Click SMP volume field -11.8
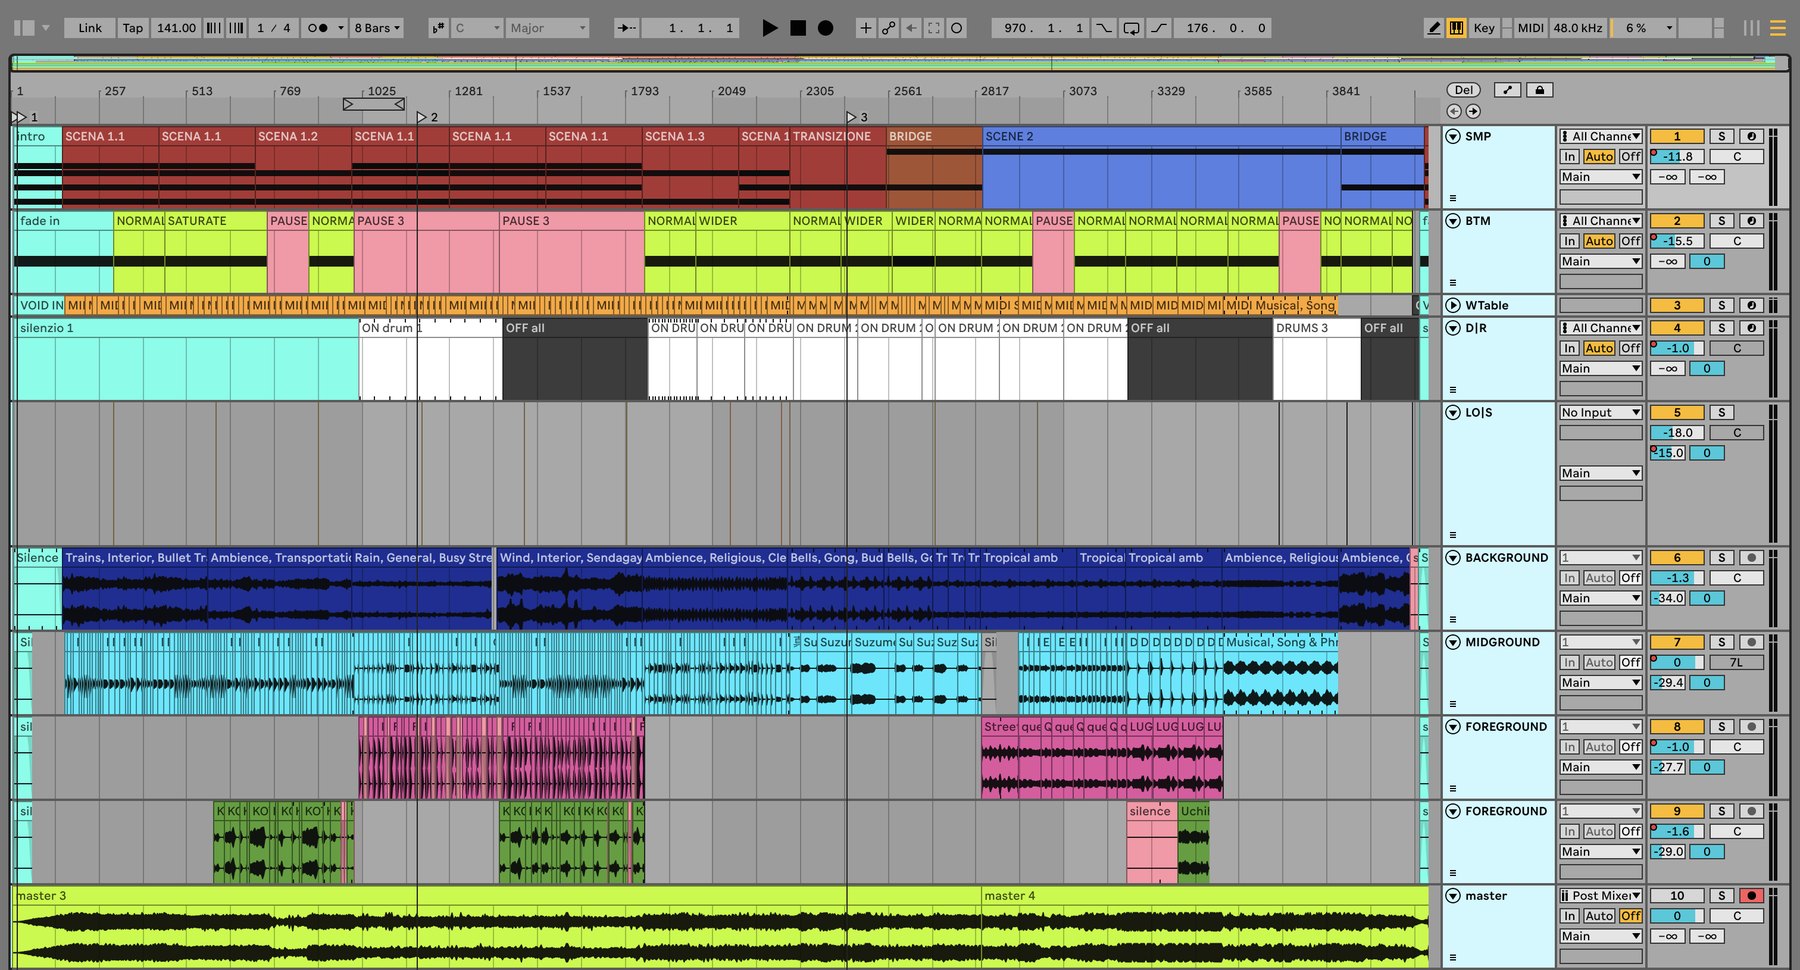This screenshot has width=1800, height=970. click(1677, 157)
